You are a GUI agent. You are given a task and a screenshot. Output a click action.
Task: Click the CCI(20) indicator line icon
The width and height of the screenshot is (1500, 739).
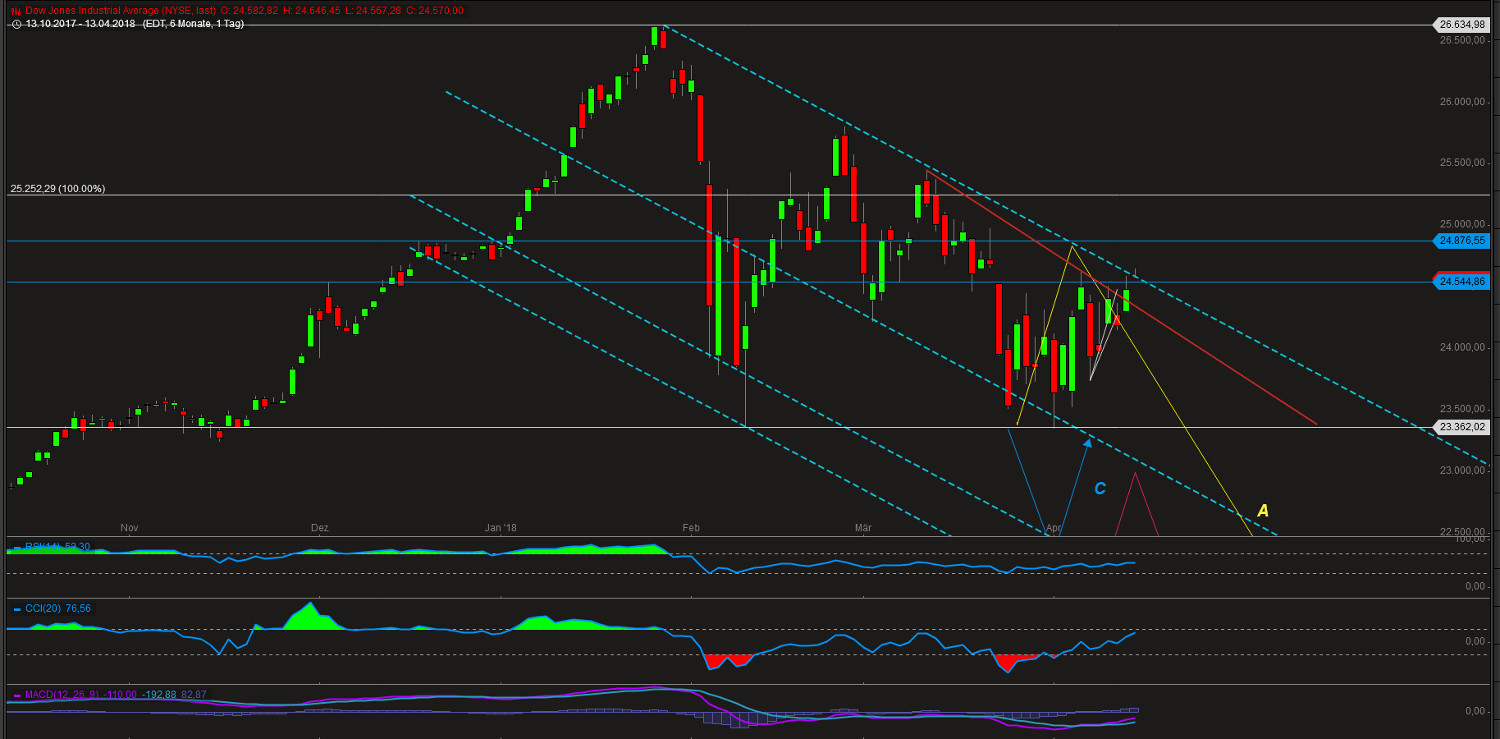click(x=16, y=608)
